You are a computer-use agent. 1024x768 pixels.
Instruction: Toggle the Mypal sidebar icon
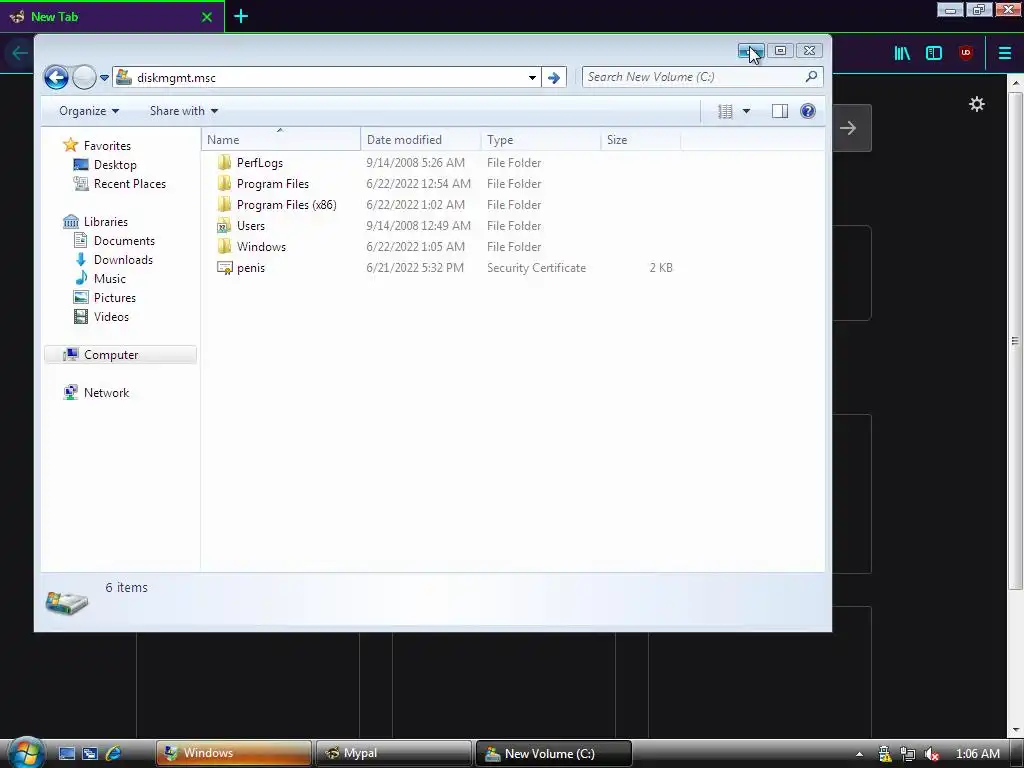(934, 53)
